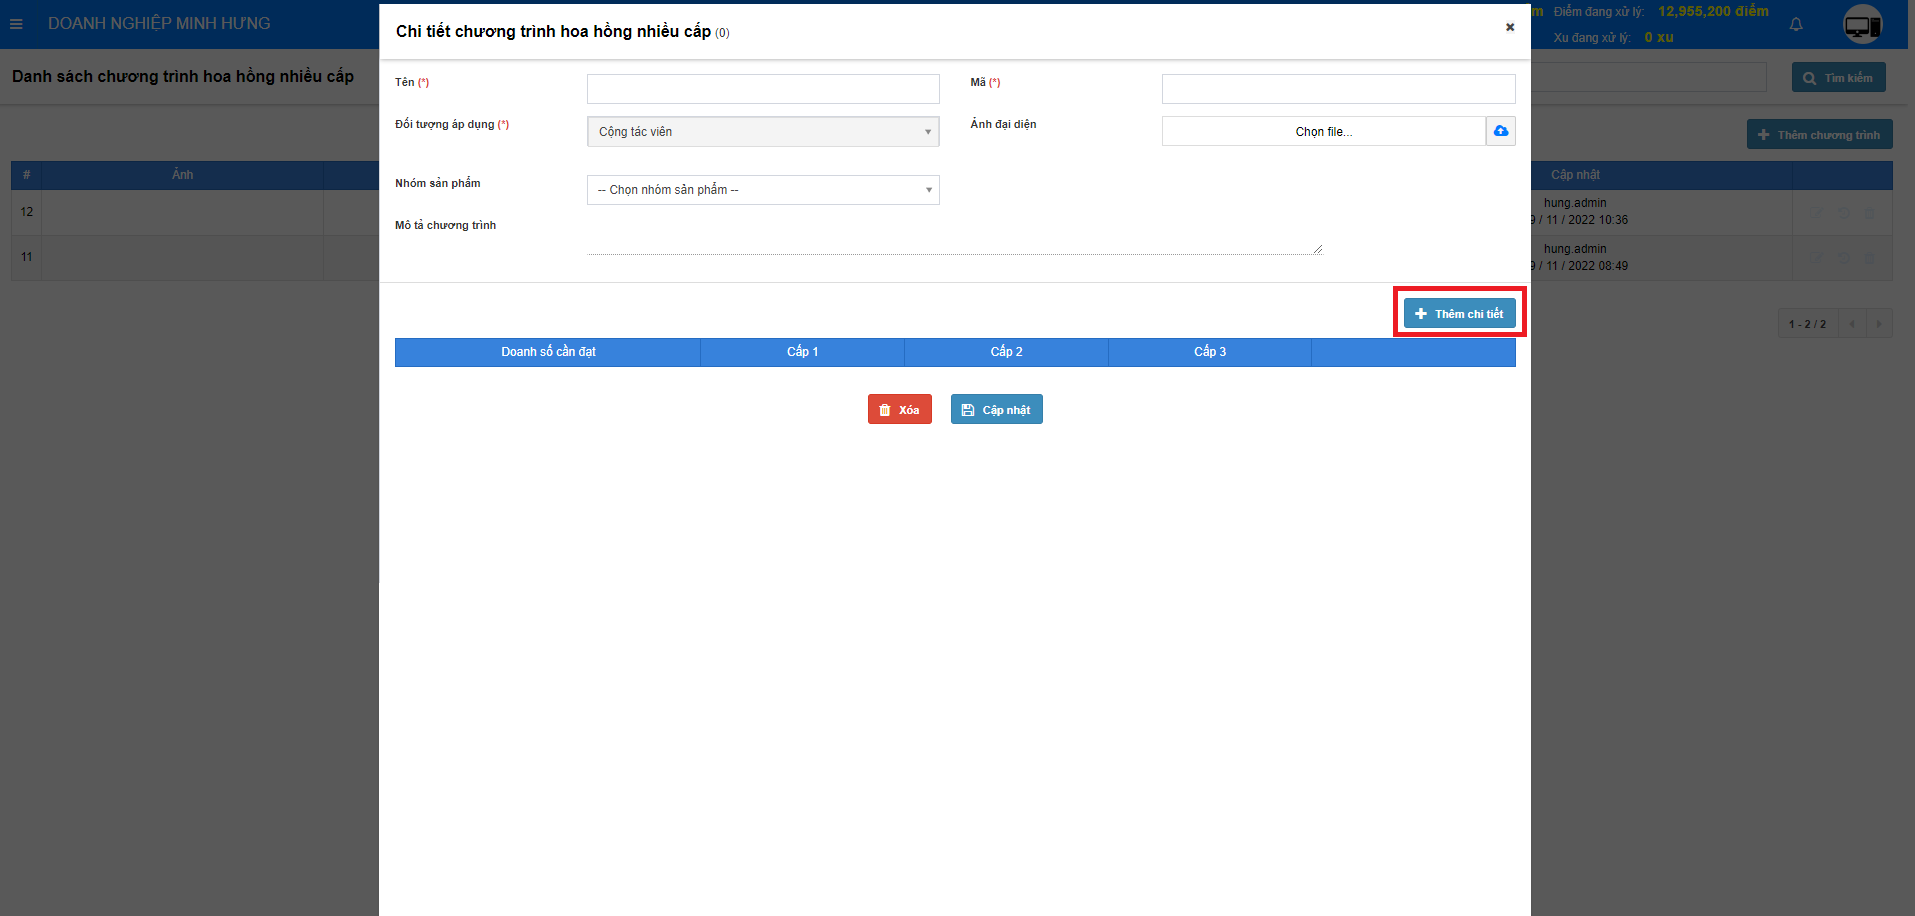Open the Đối tượng áp dụng dropdown
The image size is (1915, 916).
762,132
